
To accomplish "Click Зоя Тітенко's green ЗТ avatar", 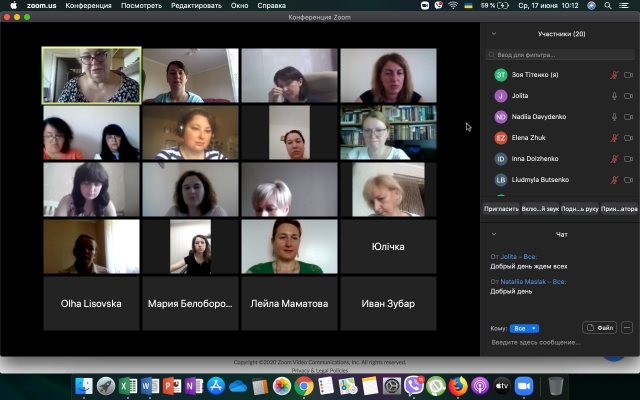I will 500,75.
